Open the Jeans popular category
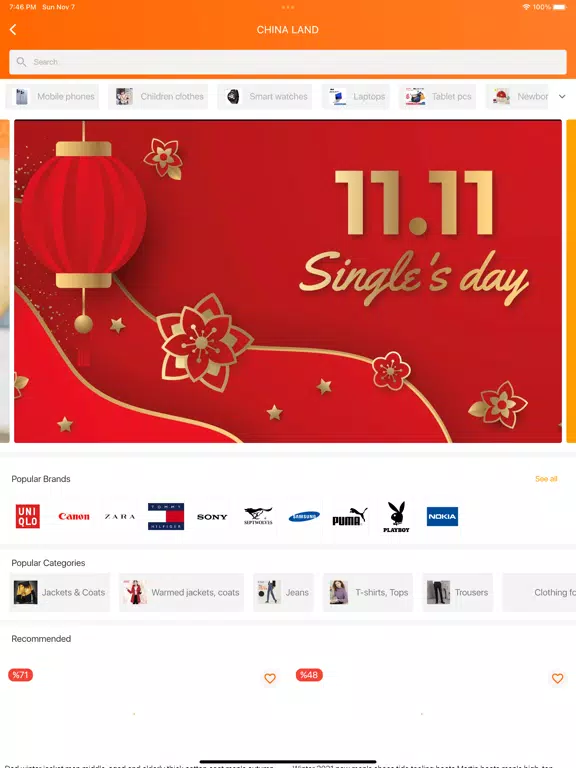Screen dimensions: 576x768 coord(283,592)
